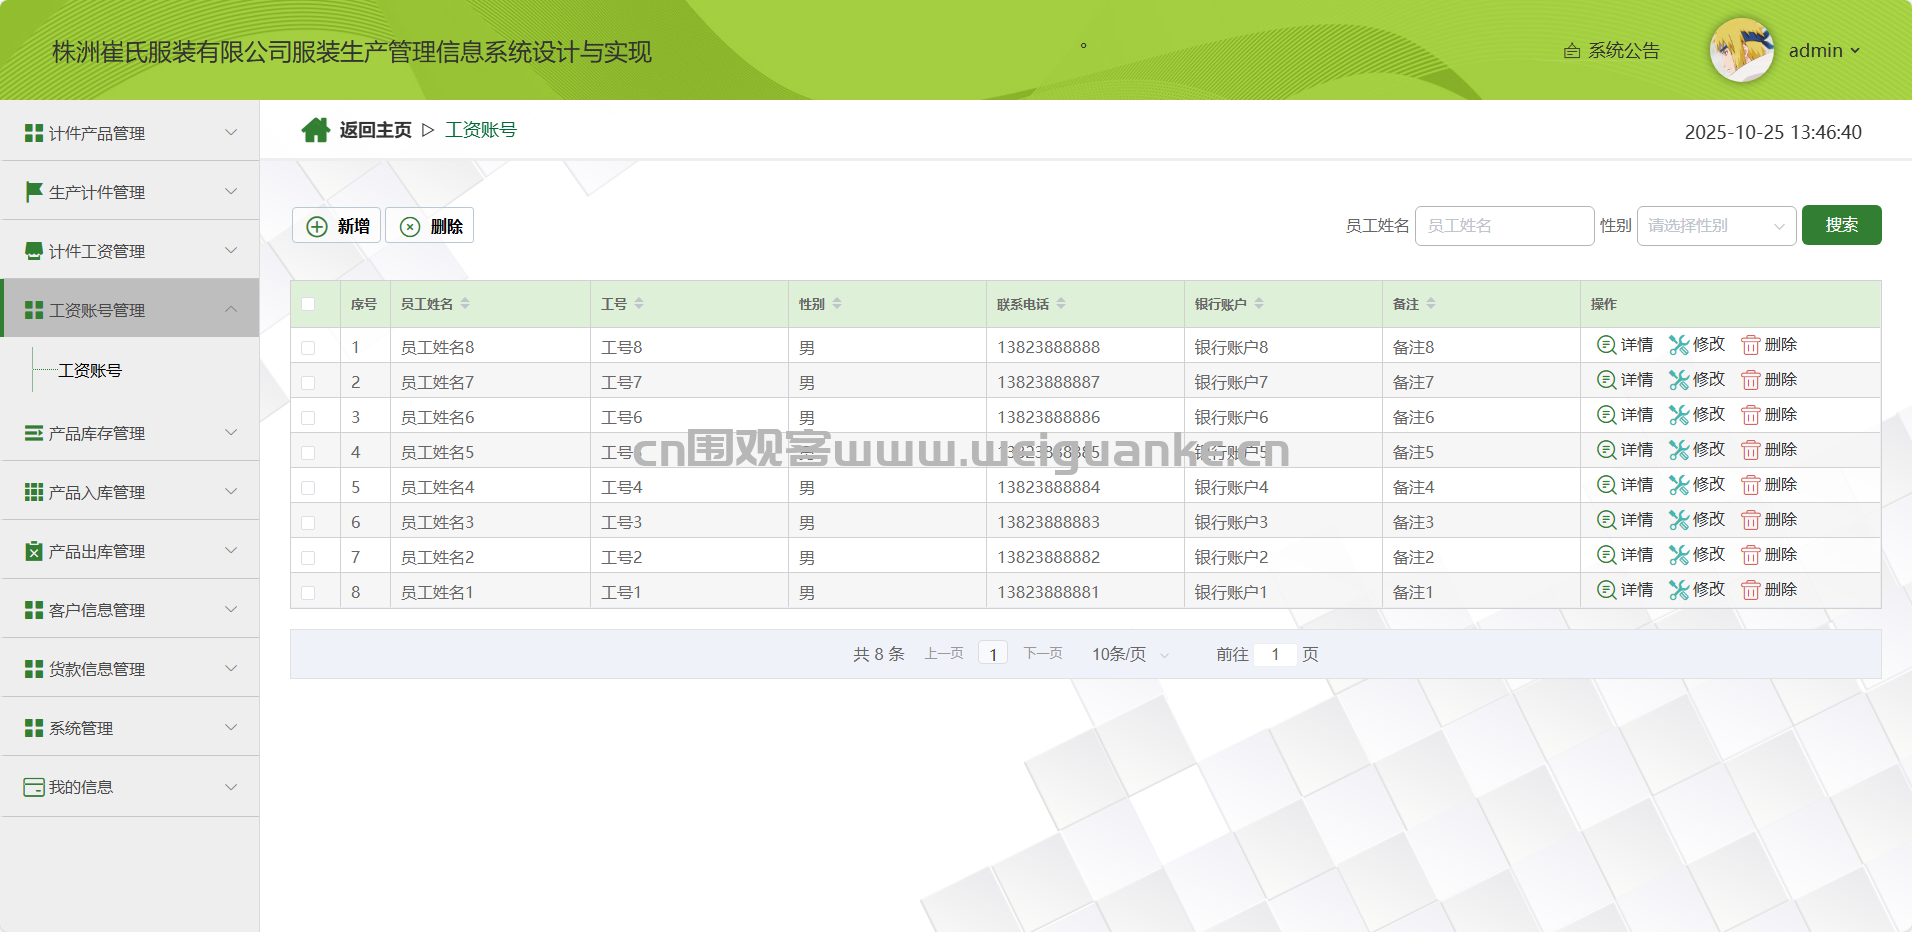The image size is (1912, 932).
Task: Click the 详情 magnifier icon for 员工姓名8
Action: point(1606,345)
